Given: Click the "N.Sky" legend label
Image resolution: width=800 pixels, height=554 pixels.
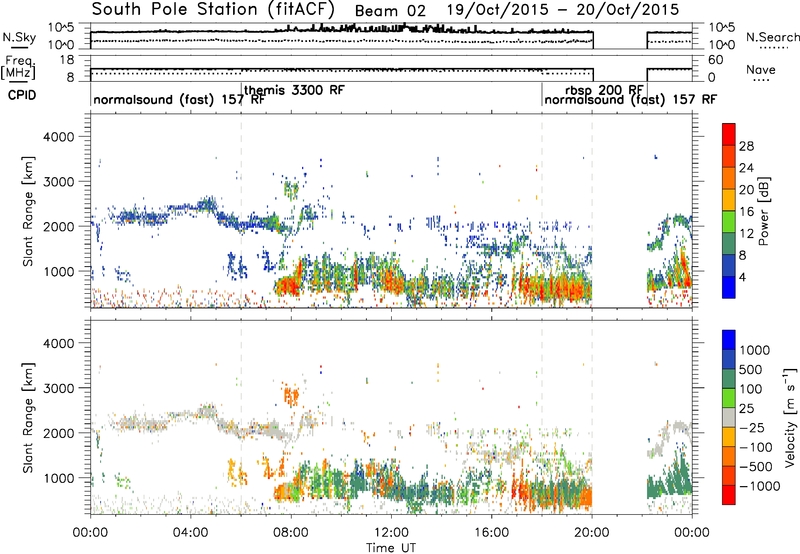Looking at the screenshot, I should [x=19, y=37].
